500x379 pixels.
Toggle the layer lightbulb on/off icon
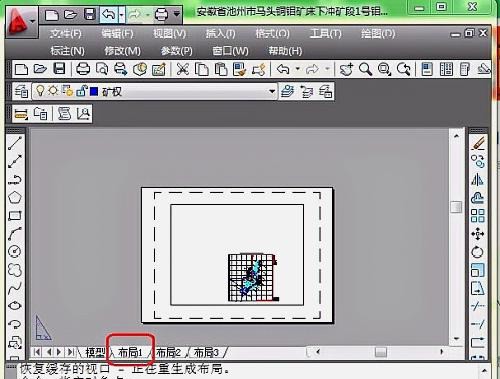click(x=40, y=91)
